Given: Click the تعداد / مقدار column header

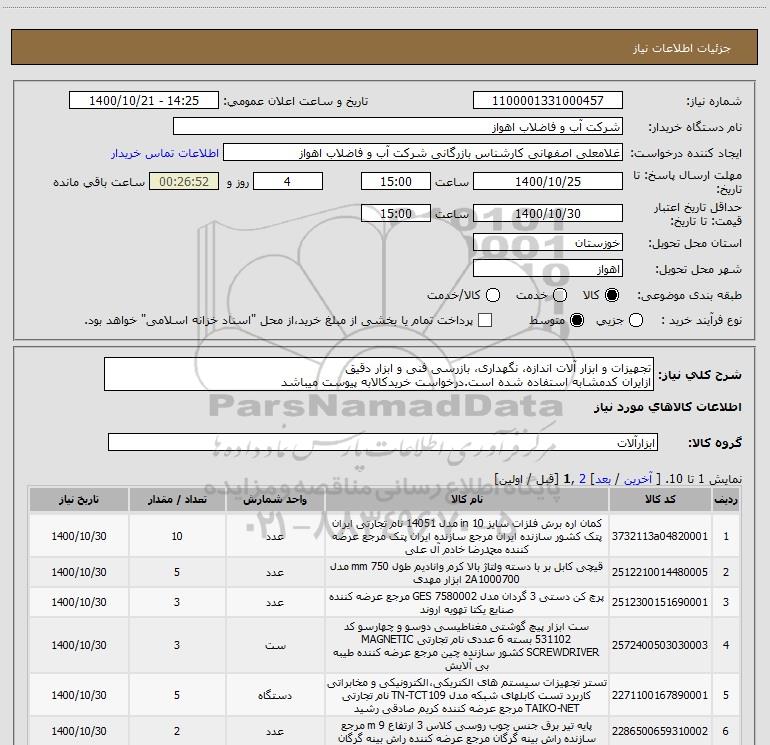Looking at the screenshot, I should 177,499.
